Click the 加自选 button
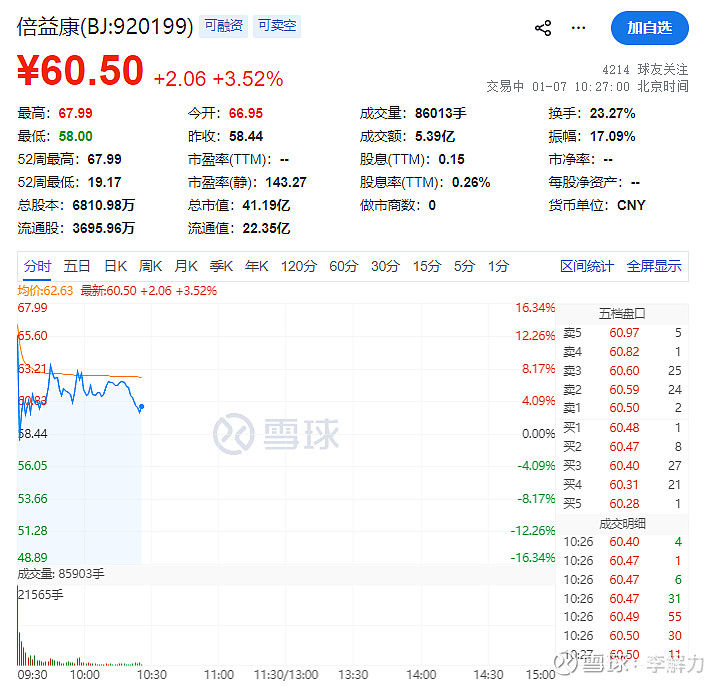The height and width of the screenshot is (686, 726). click(x=650, y=28)
